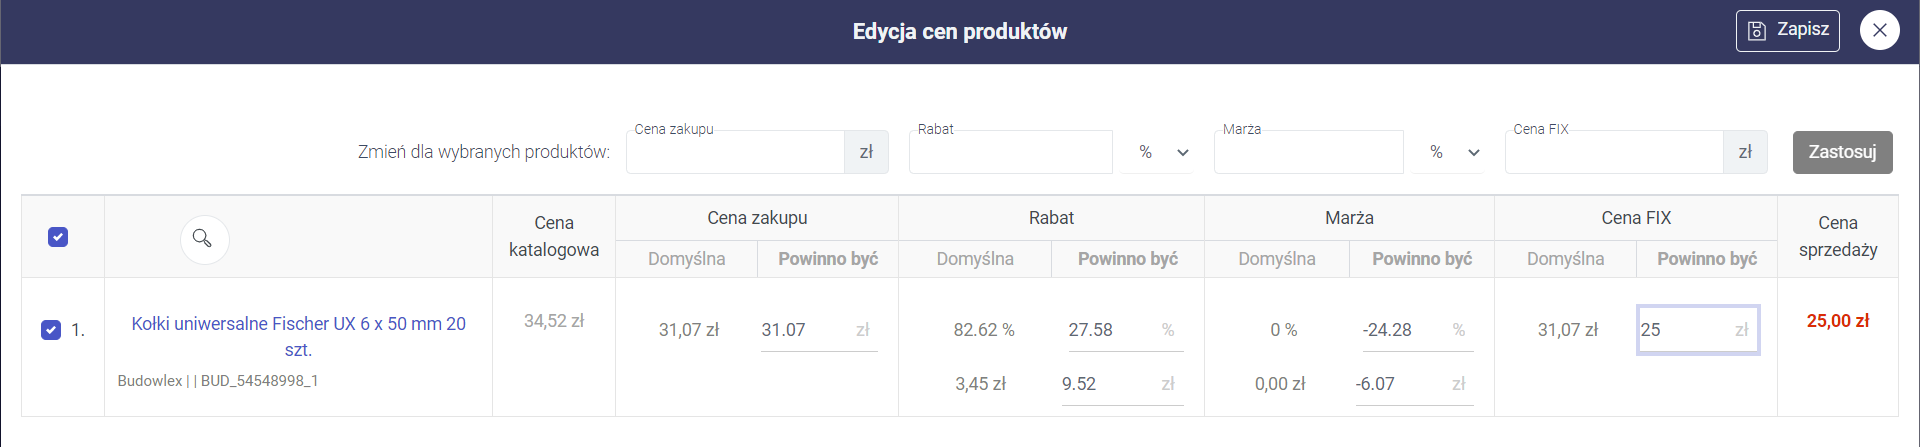Viewport: 1920px width, 447px height.
Task: Close the price editing dialog
Action: coord(1879,31)
